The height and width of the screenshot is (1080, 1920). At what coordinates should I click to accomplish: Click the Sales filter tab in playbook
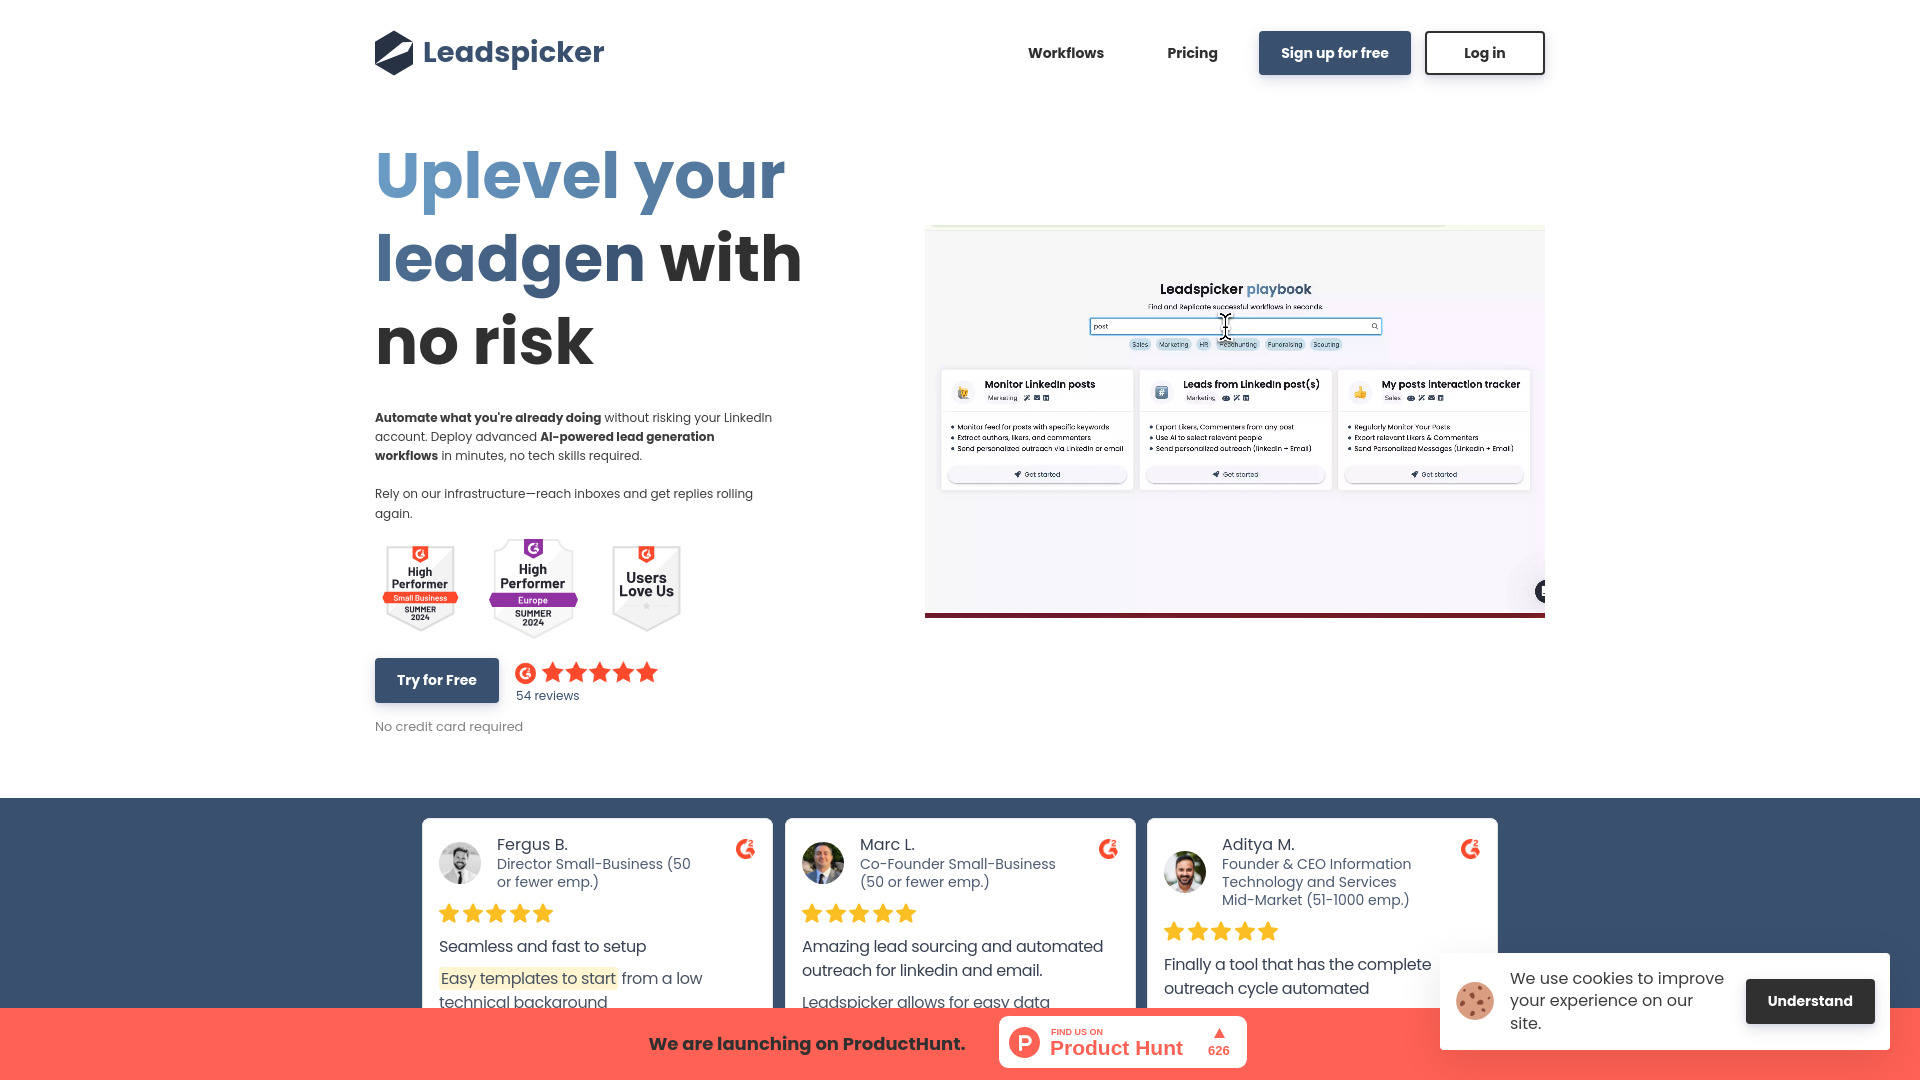1139,344
